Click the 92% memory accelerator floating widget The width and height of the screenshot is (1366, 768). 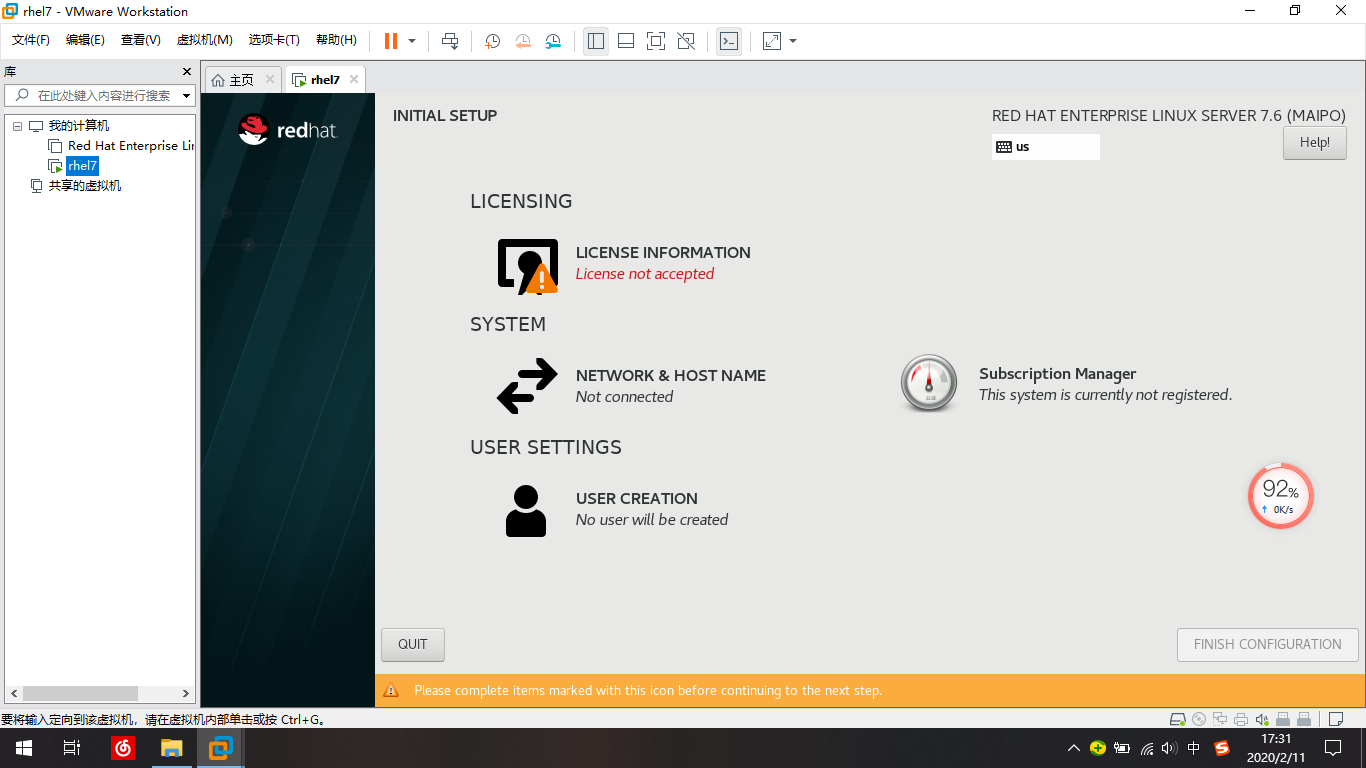click(x=1280, y=496)
